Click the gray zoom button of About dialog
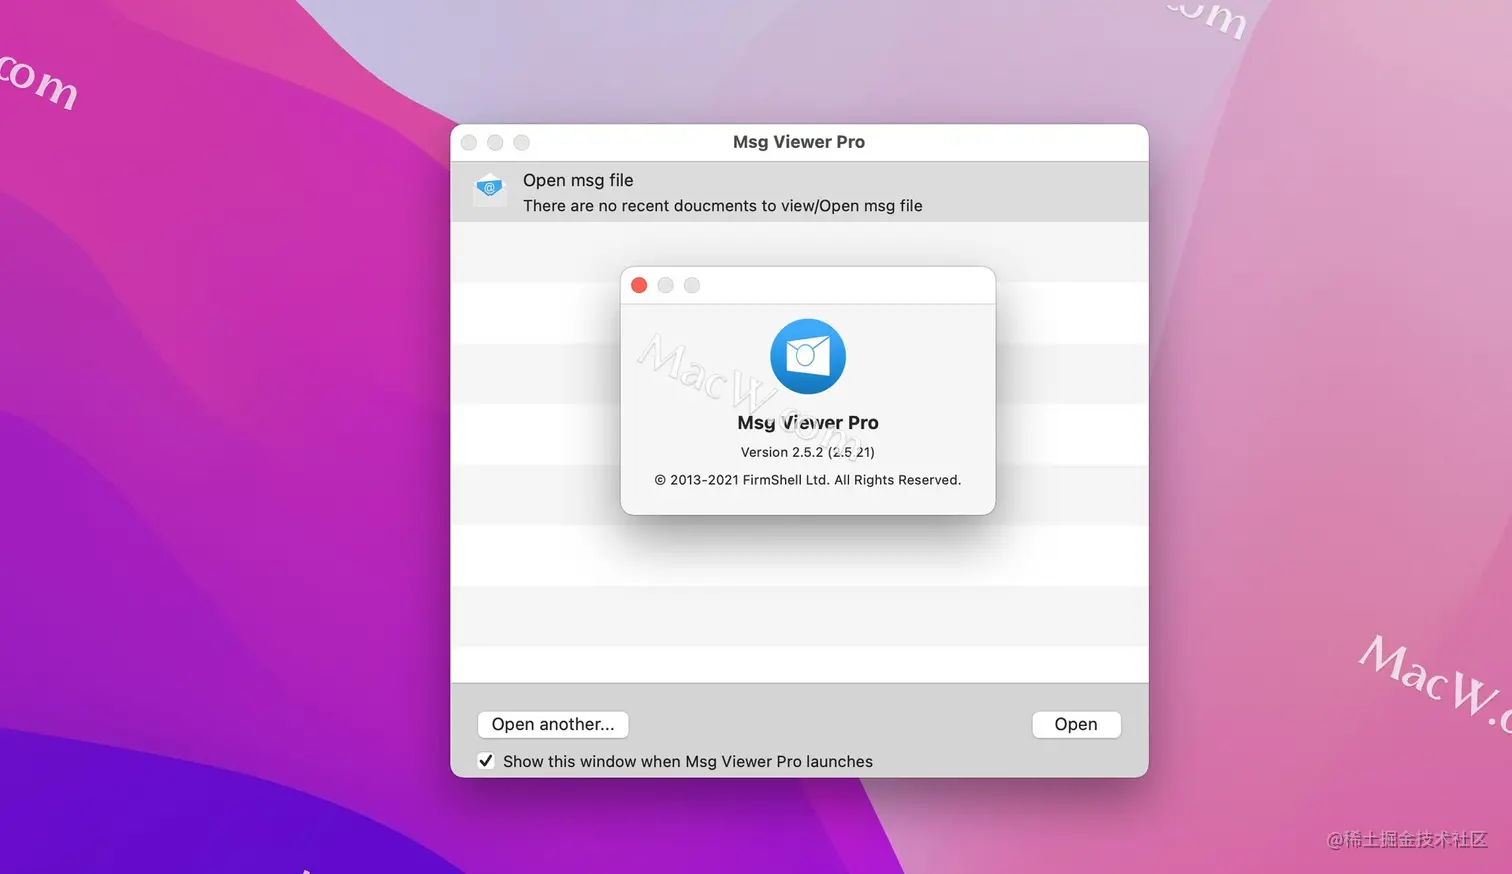The height and width of the screenshot is (874, 1512). (x=692, y=285)
